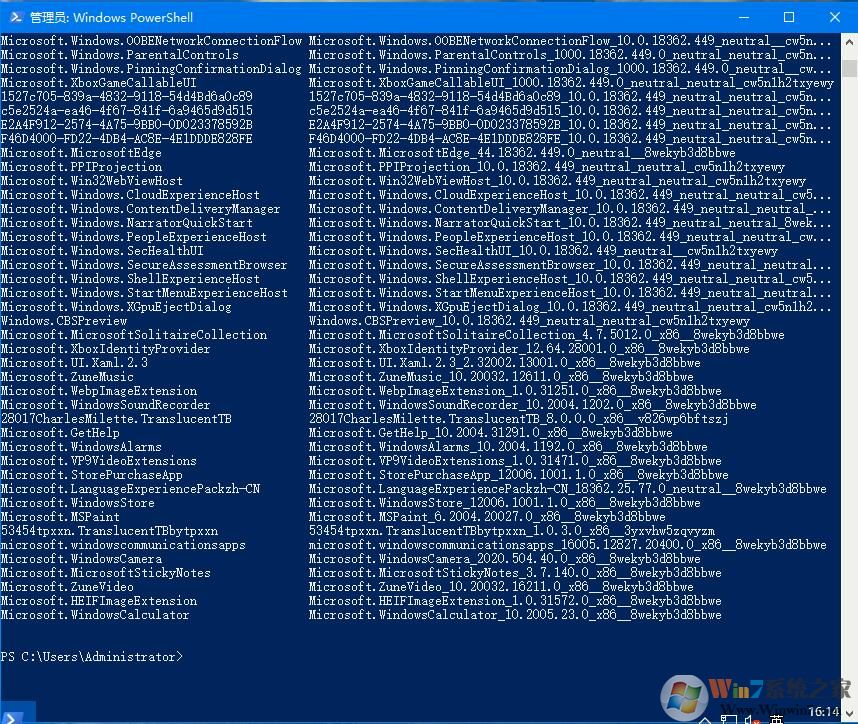
Task: Click the 英 language indicator in the tray
Action: point(777,719)
